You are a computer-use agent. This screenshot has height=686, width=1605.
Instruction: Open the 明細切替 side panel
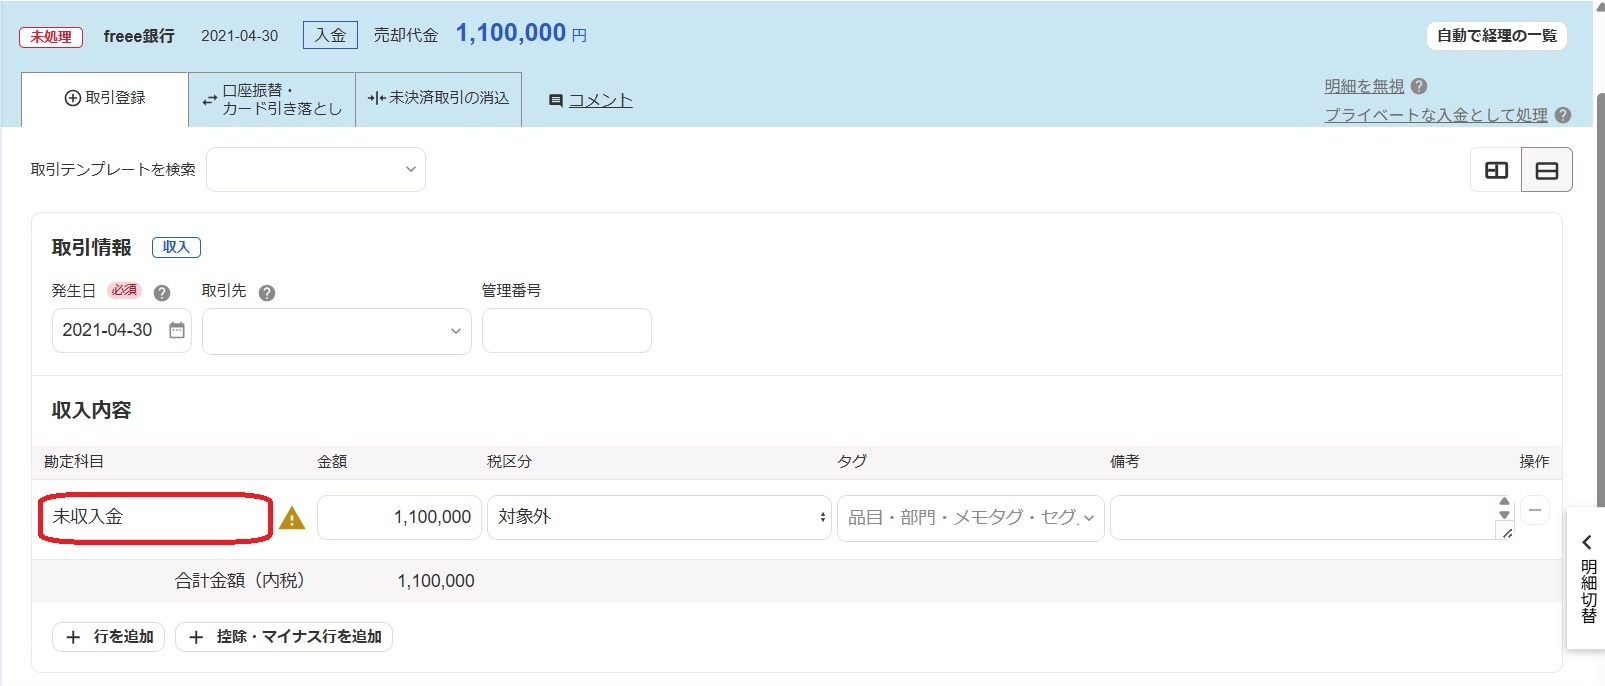click(1587, 579)
